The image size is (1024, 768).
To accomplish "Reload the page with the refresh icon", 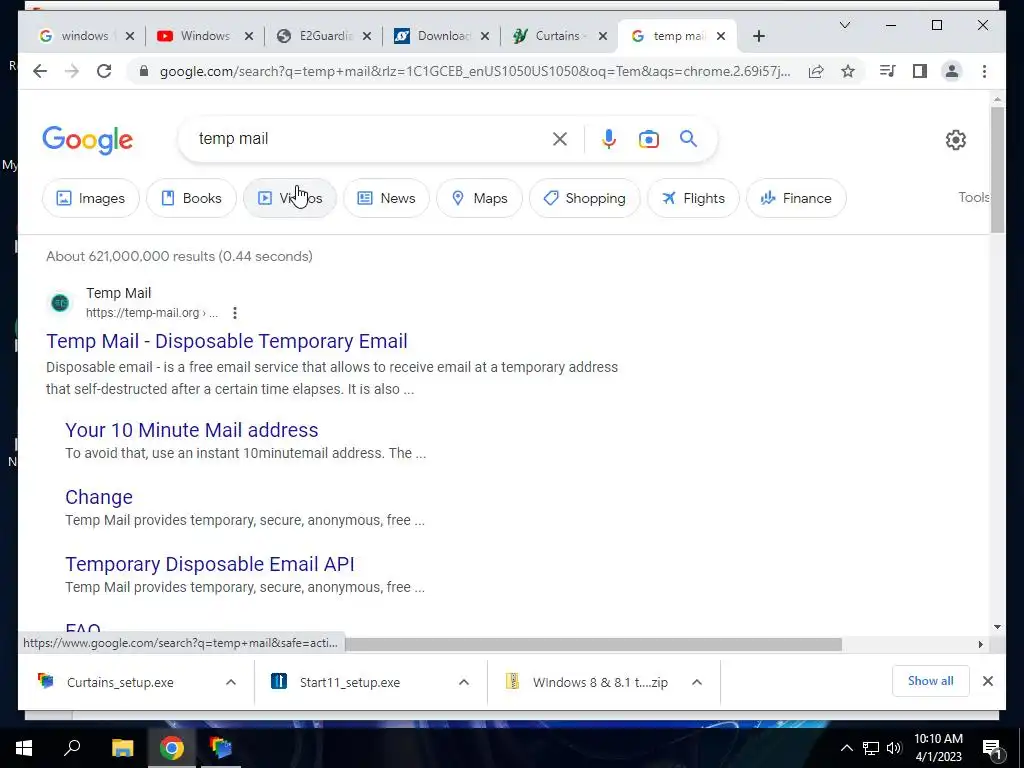I will [104, 71].
